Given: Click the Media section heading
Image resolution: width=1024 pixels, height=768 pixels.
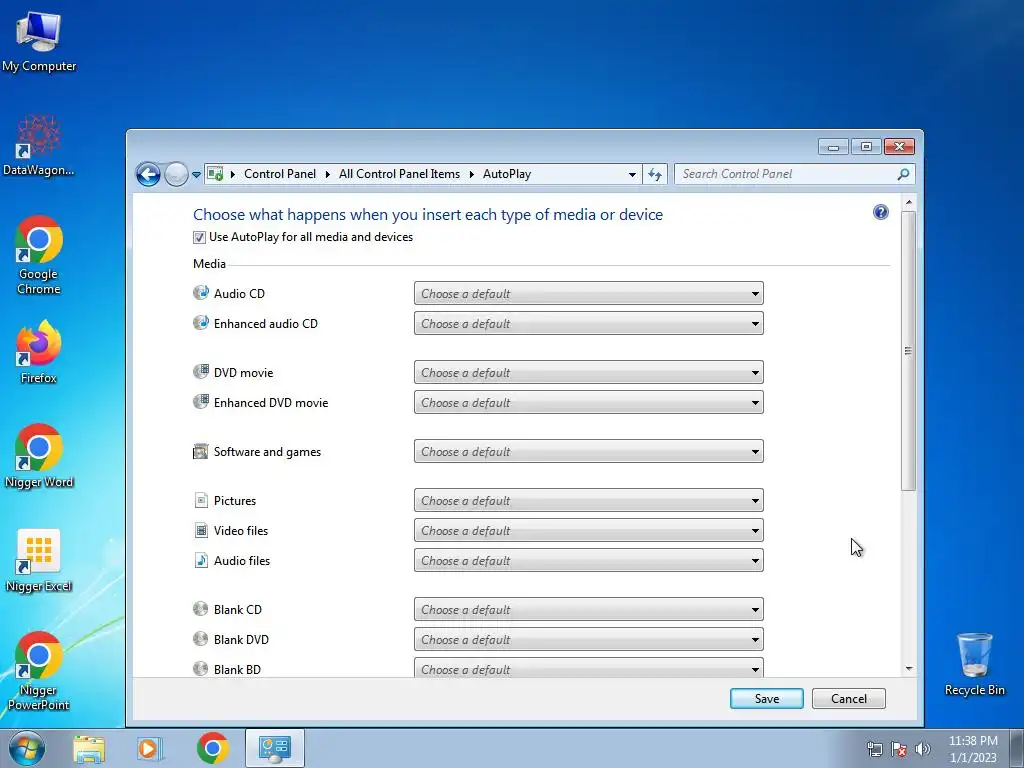Looking at the screenshot, I should pos(209,264).
